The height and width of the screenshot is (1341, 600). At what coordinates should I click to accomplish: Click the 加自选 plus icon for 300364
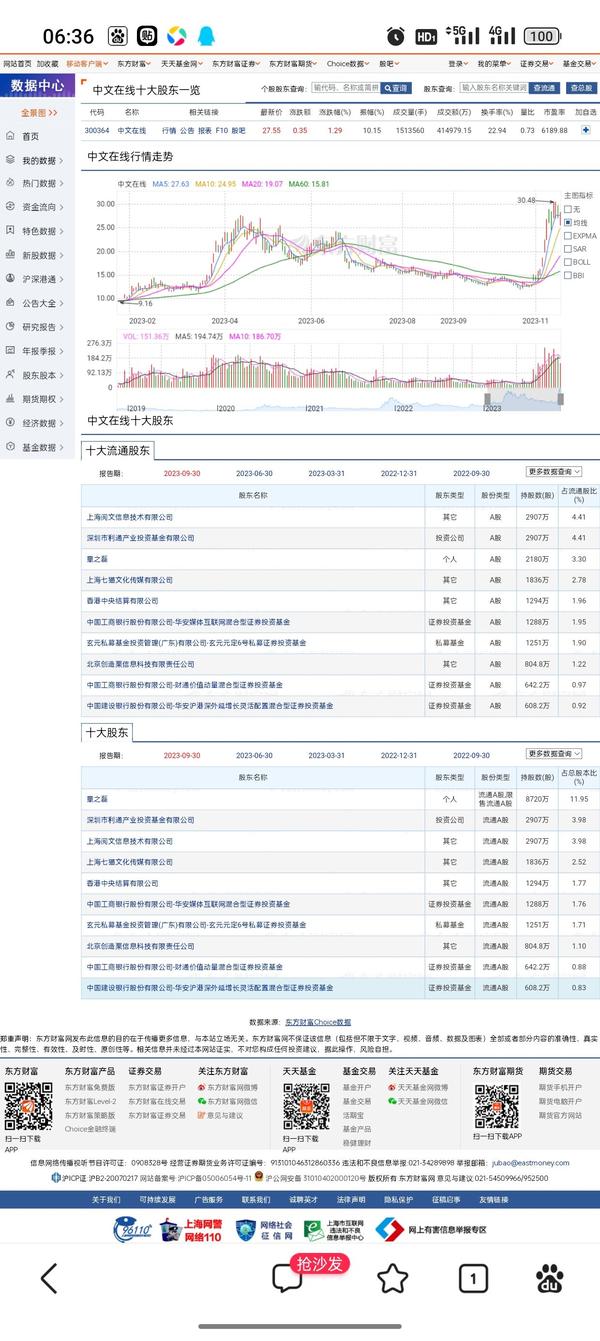586,130
